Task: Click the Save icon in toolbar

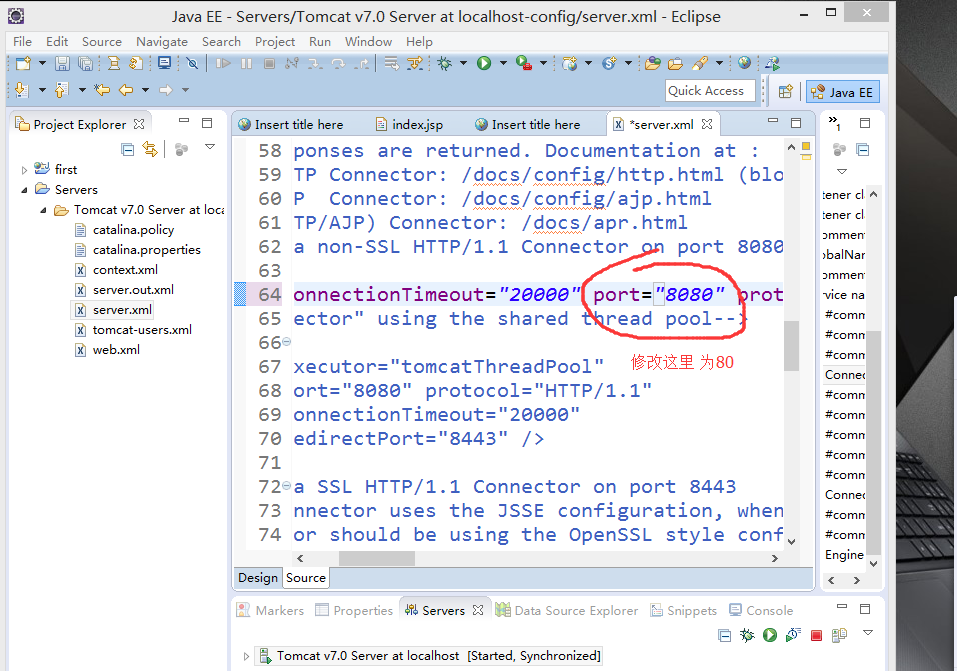Action: tap(62, 63)
